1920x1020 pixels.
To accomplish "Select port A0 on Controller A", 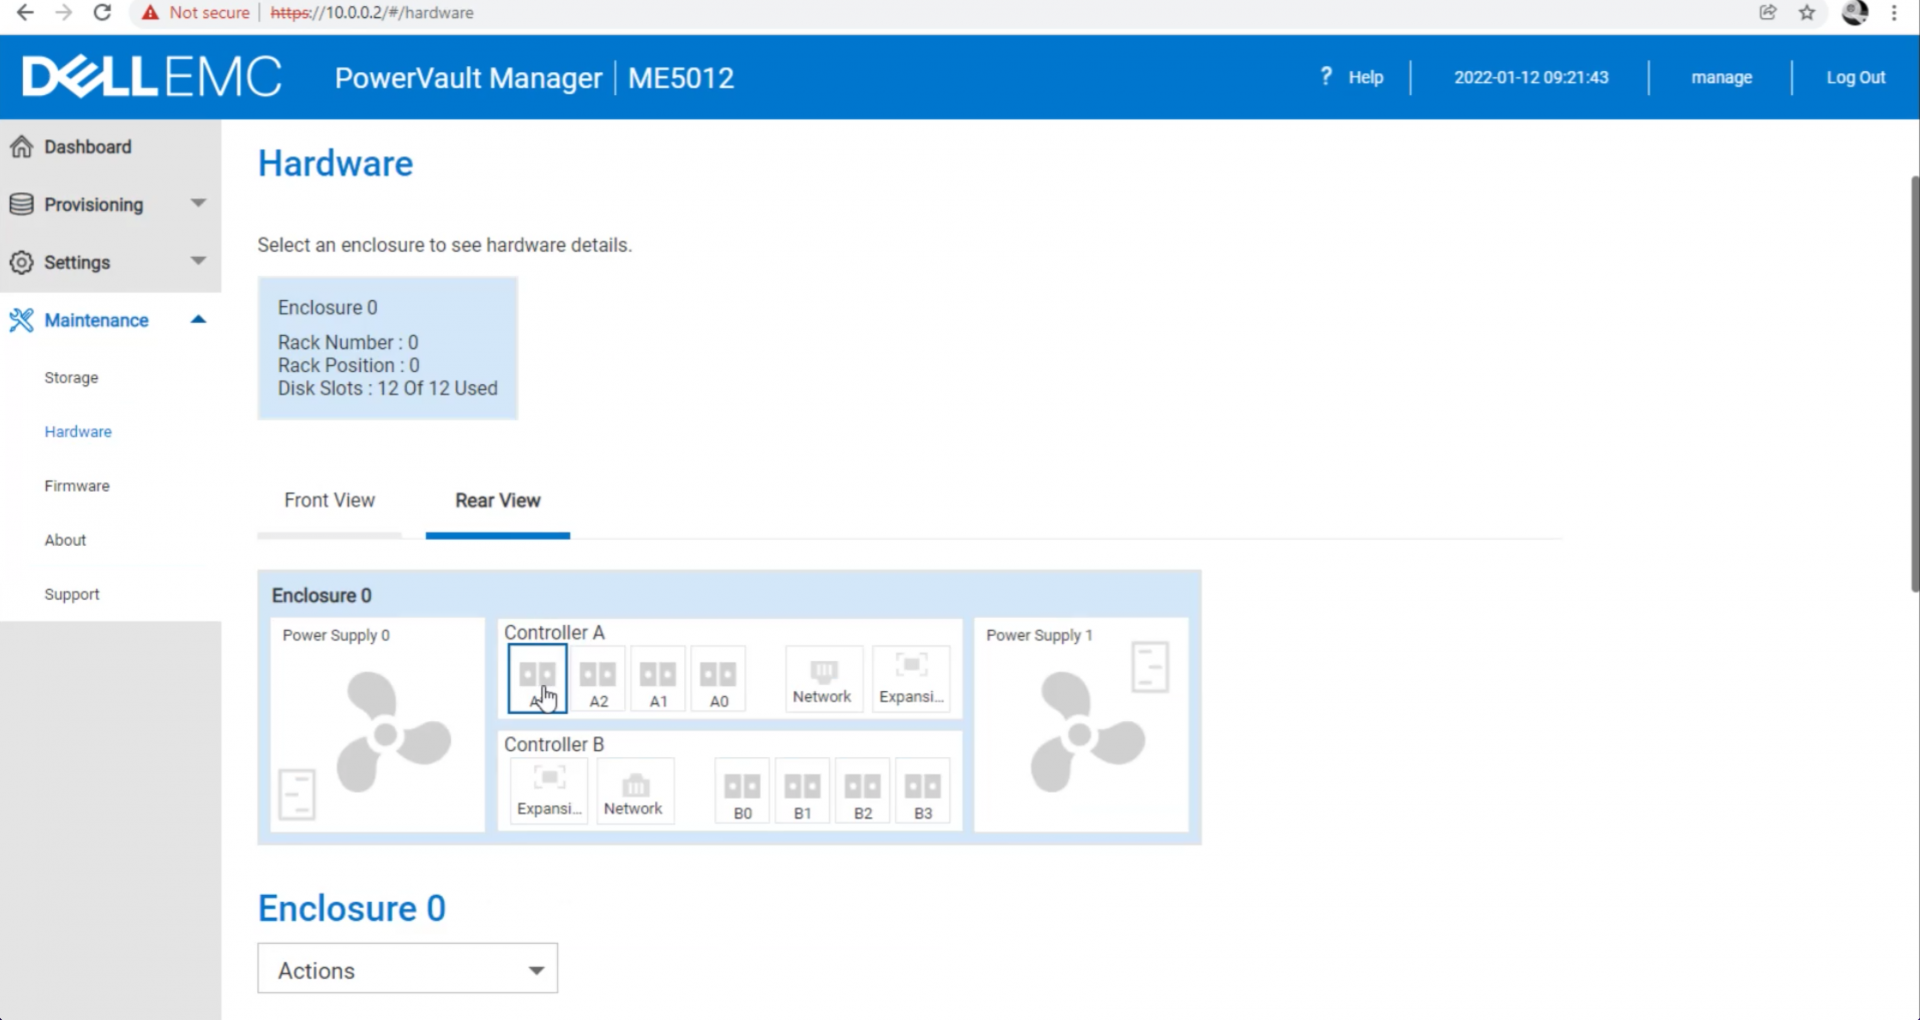I will pyautogui.click(x=718, y=680).
